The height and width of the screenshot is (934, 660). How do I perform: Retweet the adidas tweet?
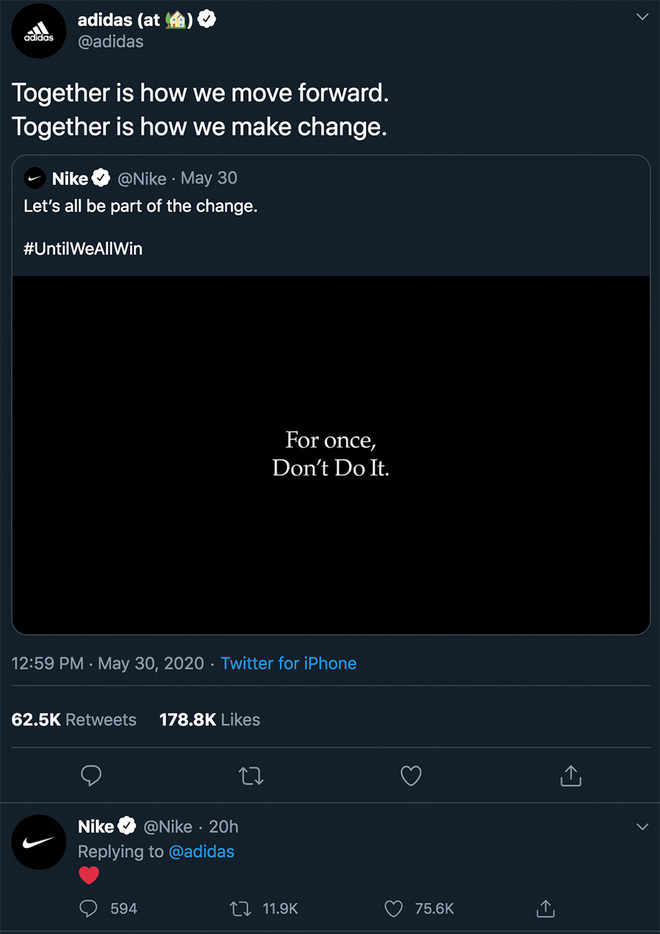point(251,776)
